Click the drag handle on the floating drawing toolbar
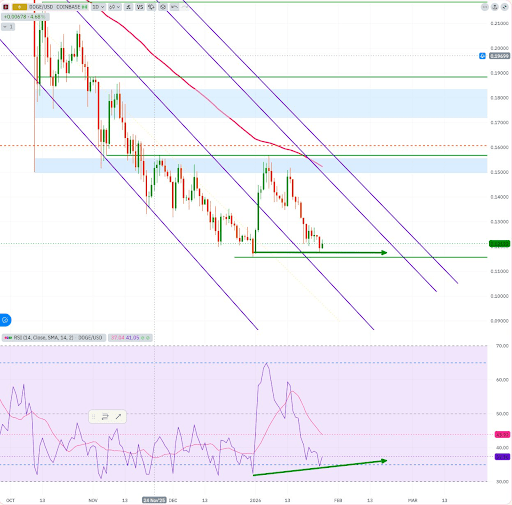512x505 pixels. tap(94, 417)
